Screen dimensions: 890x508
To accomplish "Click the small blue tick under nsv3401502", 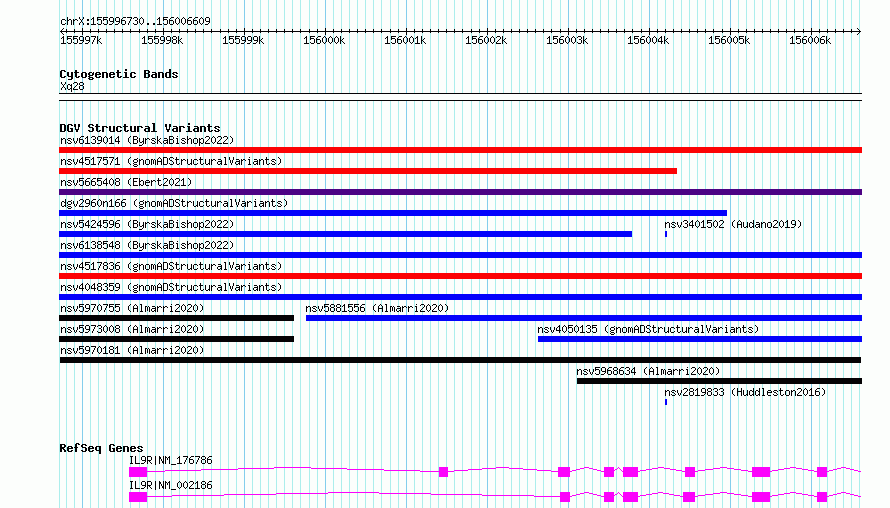I will pyautogui.click(x=666, y=234).
